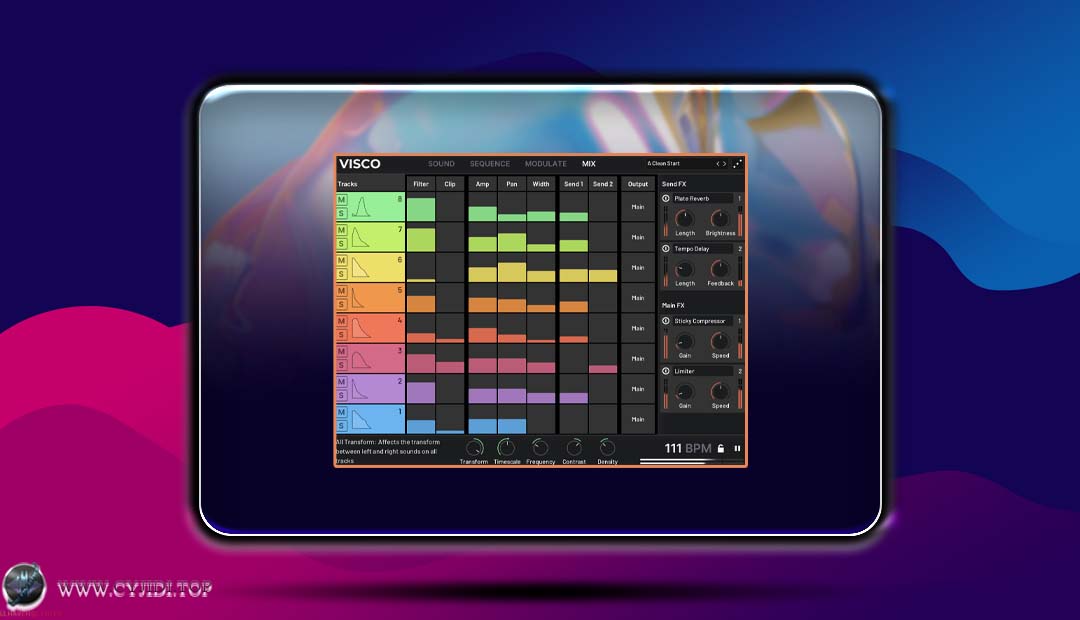Click Limiter Speed knob
Screen dimensions: 1080x620
[x=720, y=392]
